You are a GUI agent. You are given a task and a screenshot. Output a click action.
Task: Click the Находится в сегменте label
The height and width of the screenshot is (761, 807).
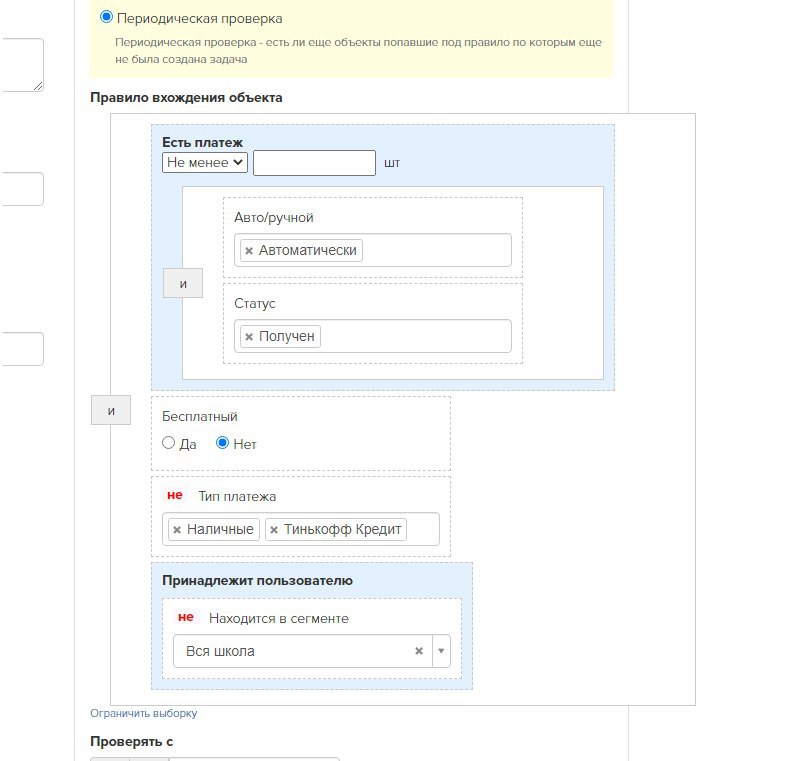click(x=279, y=618)
